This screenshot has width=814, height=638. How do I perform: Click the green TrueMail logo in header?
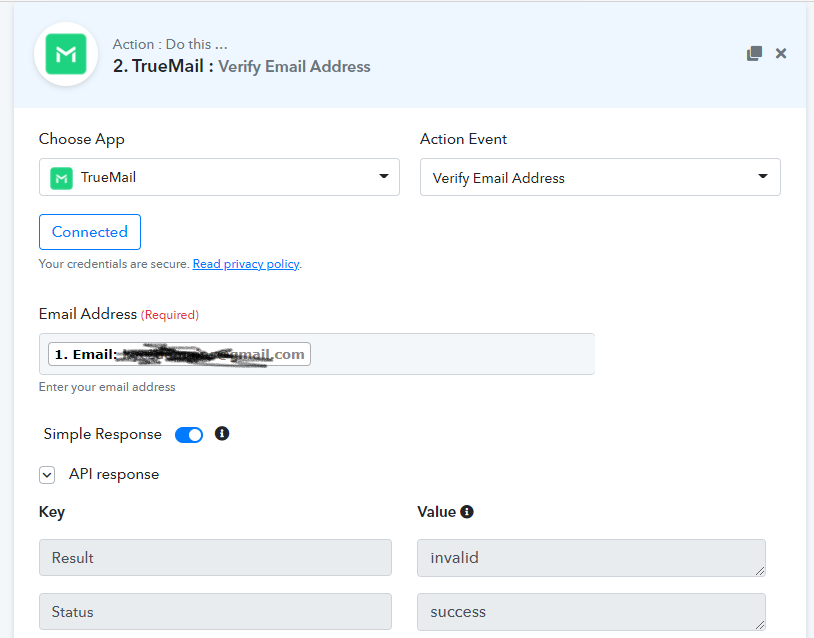(66, 55)
